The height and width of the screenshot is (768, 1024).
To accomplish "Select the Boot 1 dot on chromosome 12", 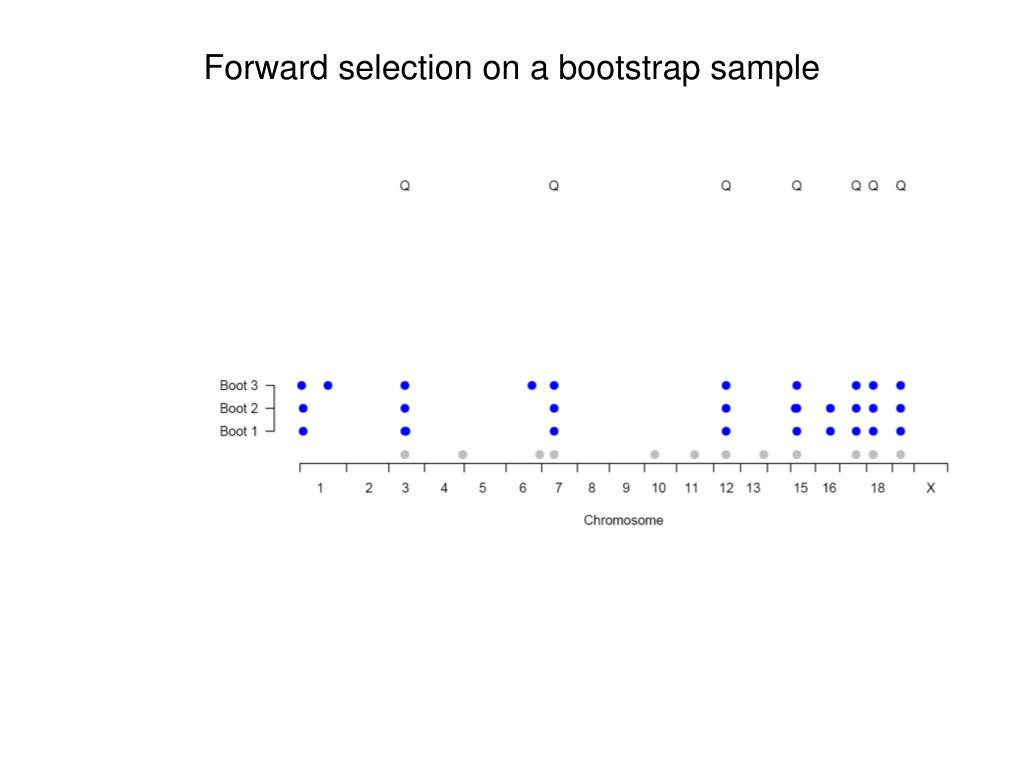I will click(726, 431).
